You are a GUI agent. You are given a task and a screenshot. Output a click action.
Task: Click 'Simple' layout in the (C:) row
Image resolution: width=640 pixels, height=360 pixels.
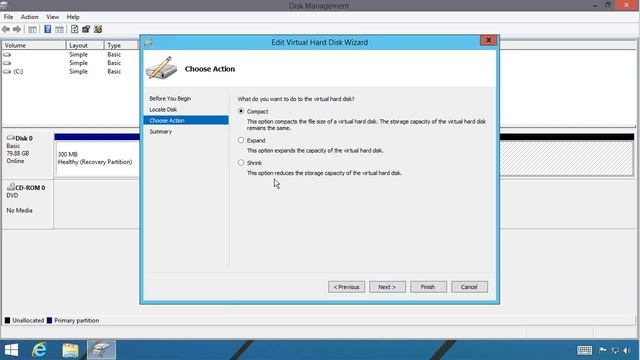pos(78,71)
